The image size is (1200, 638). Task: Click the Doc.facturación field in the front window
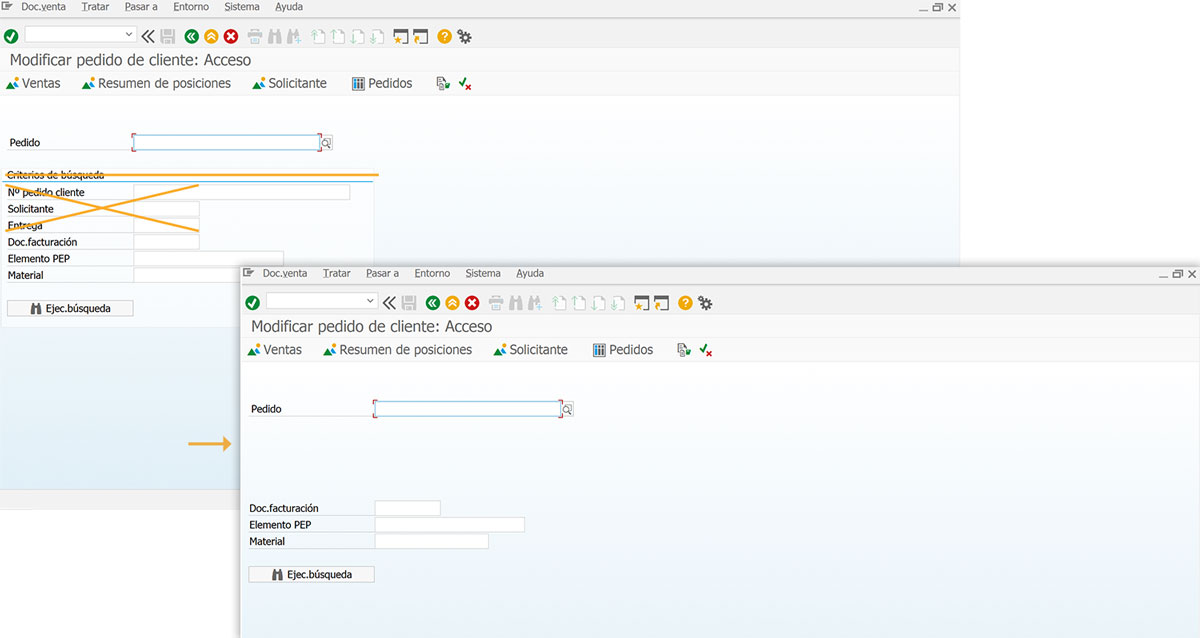pyautogui.click(x=407, y=509)
